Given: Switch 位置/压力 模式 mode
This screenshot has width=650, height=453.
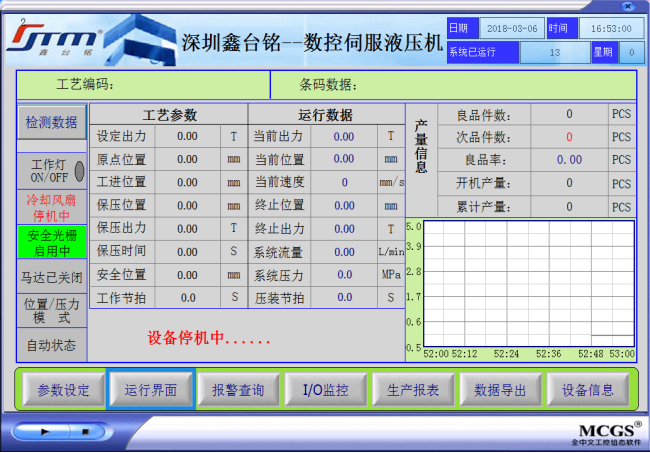Looking at the screenshot, I should click(52, 311).
